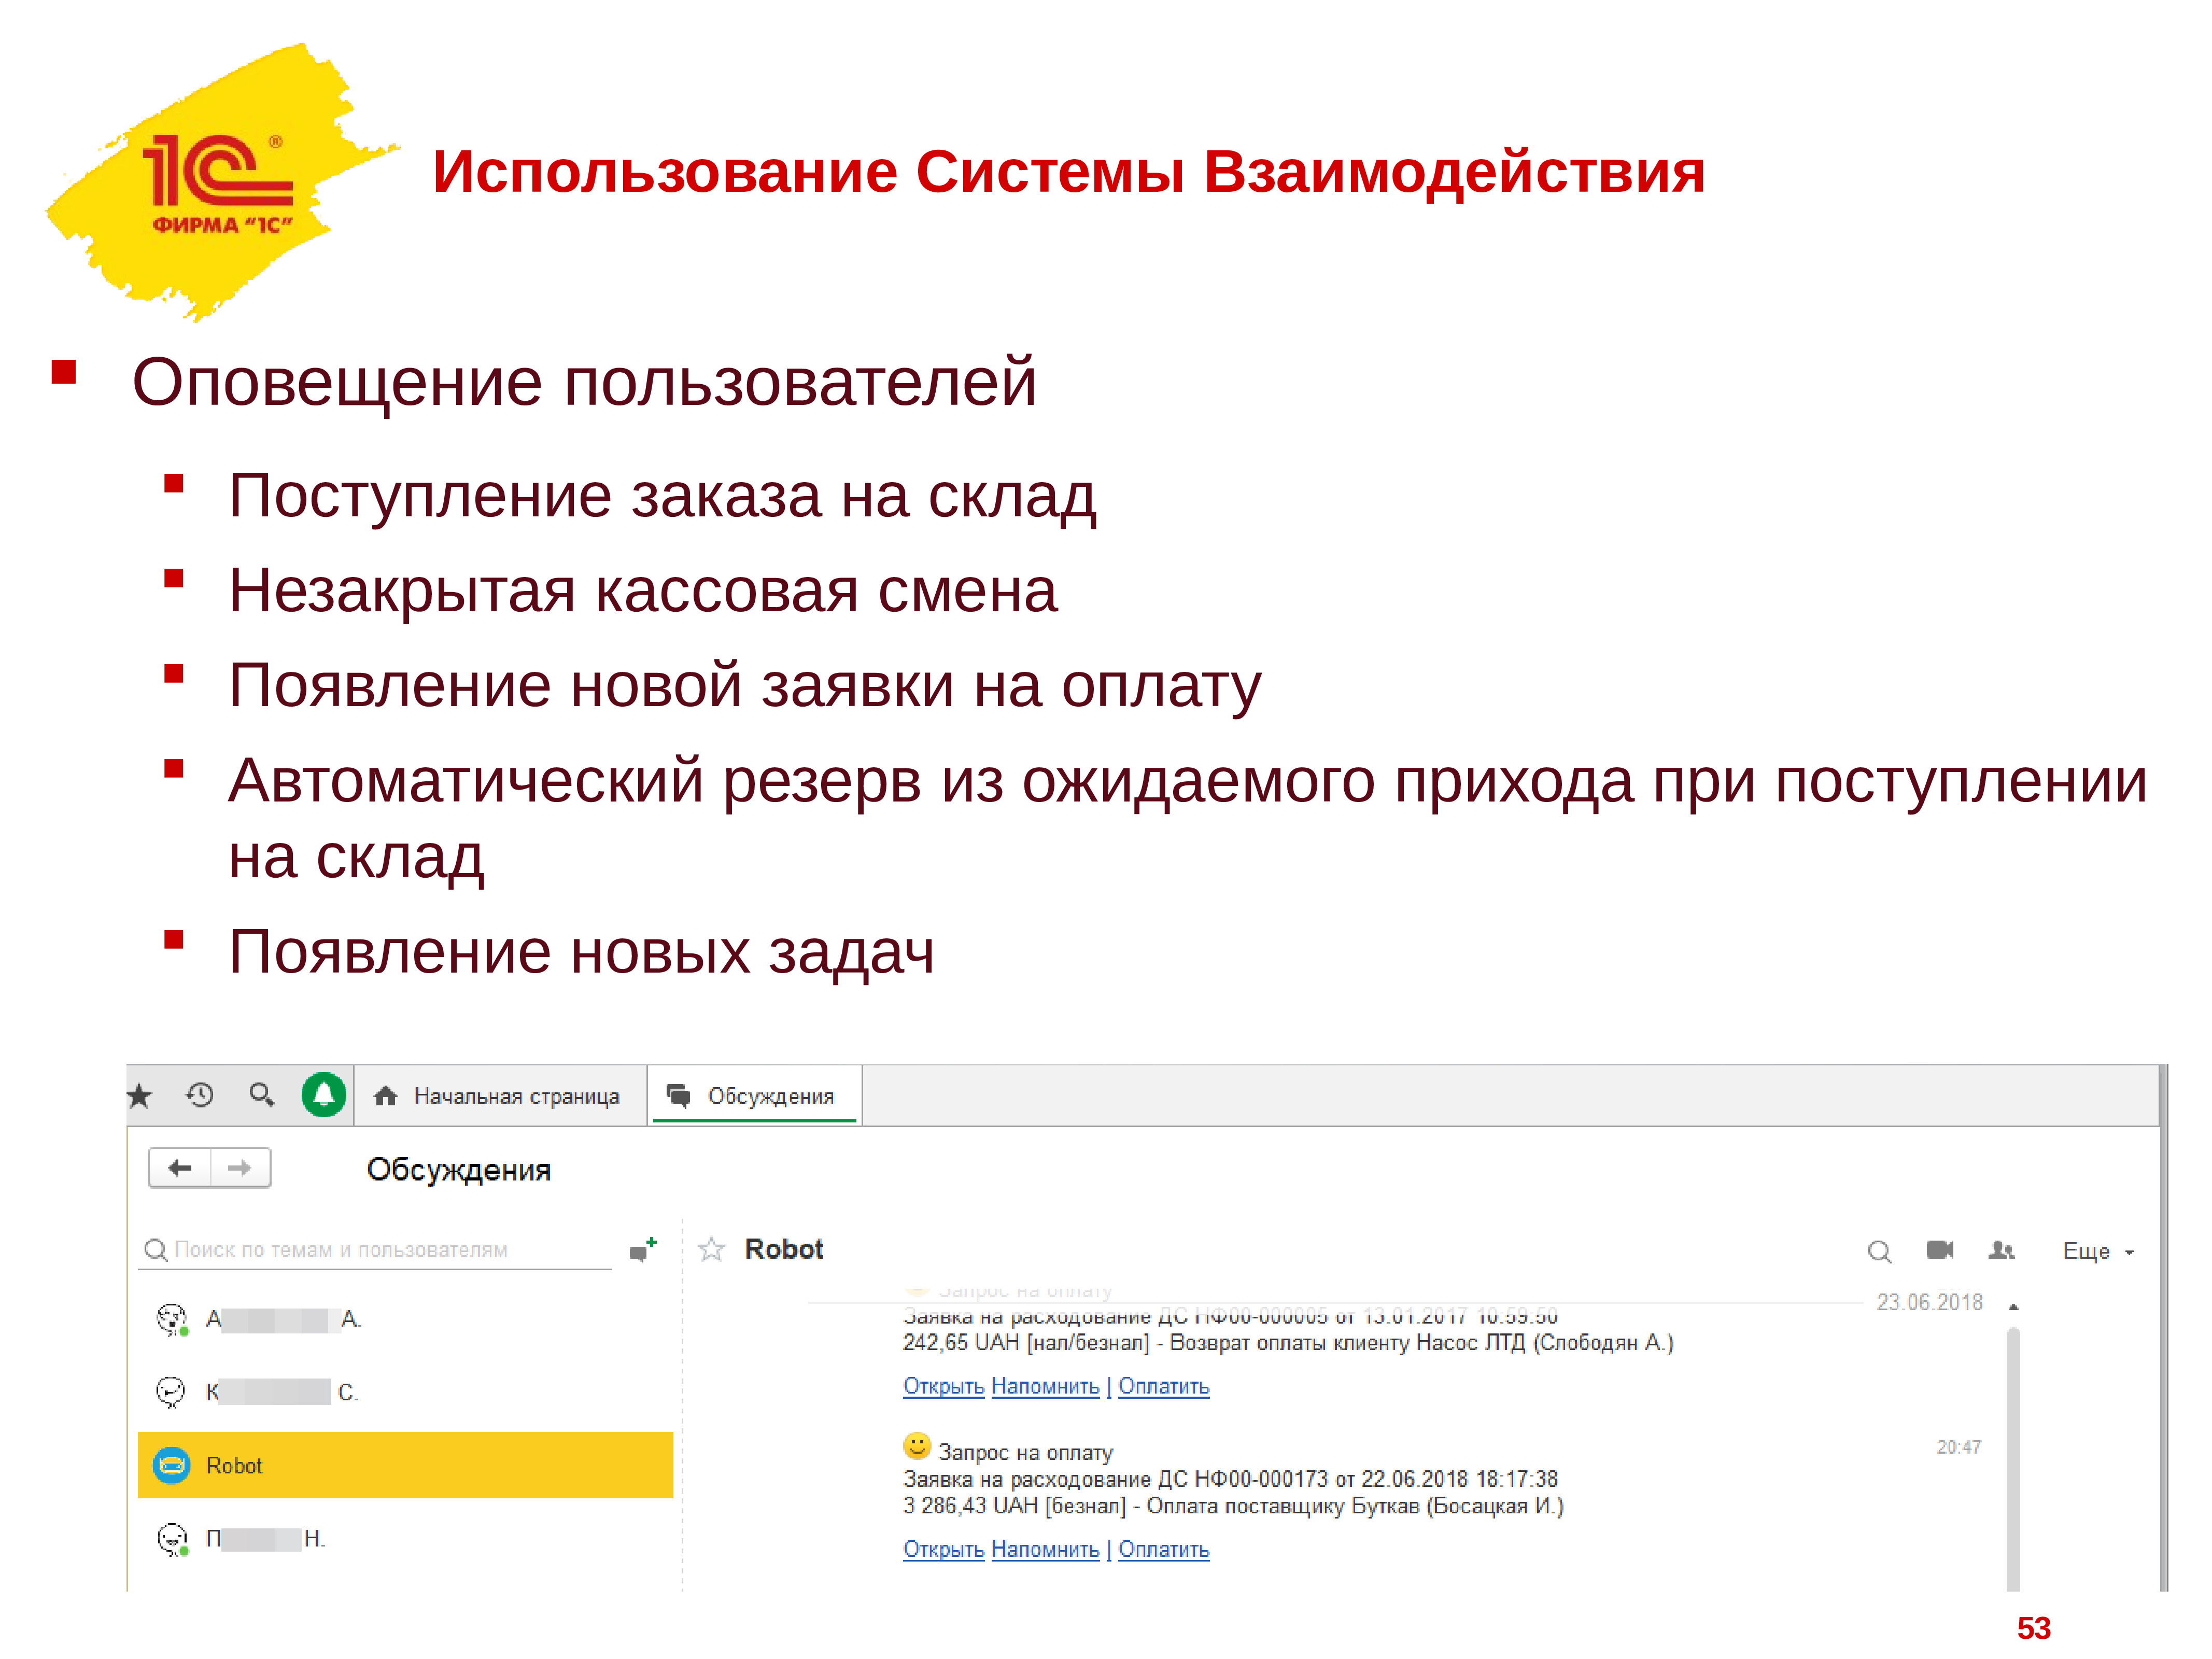The height and width of the screenshot is (1659, 2212).
Task: Click the chat scrollbar up arrow
Action: click(2013, 1307)
